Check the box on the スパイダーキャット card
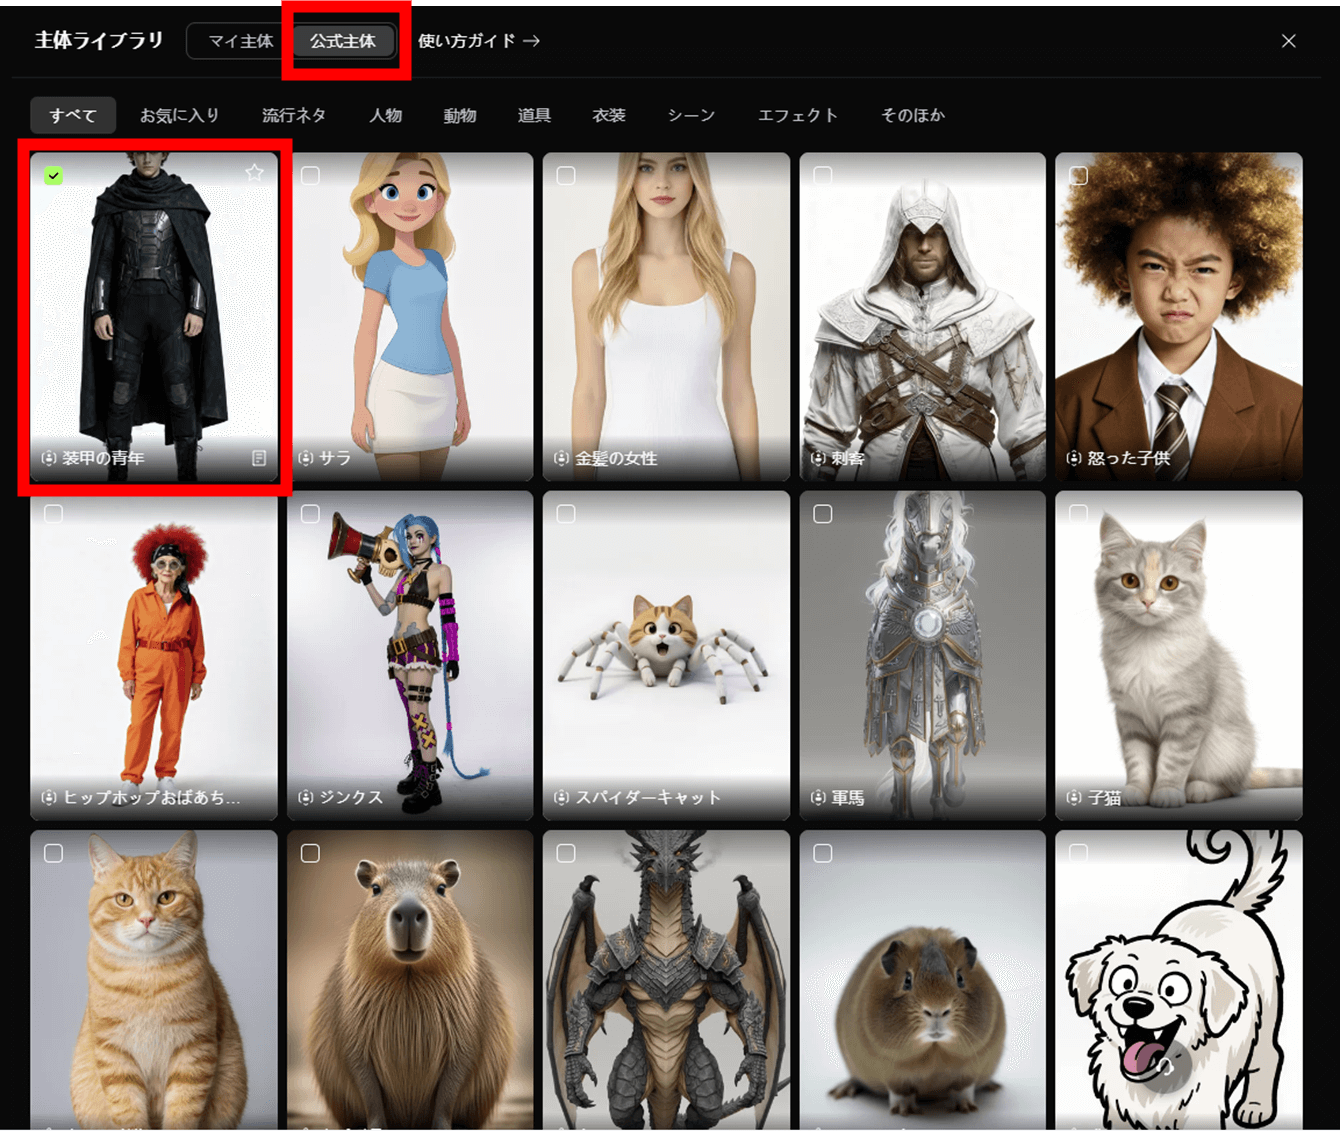Image resolution: width=1340 pixels, height=1131 pixels. [566, 514]
